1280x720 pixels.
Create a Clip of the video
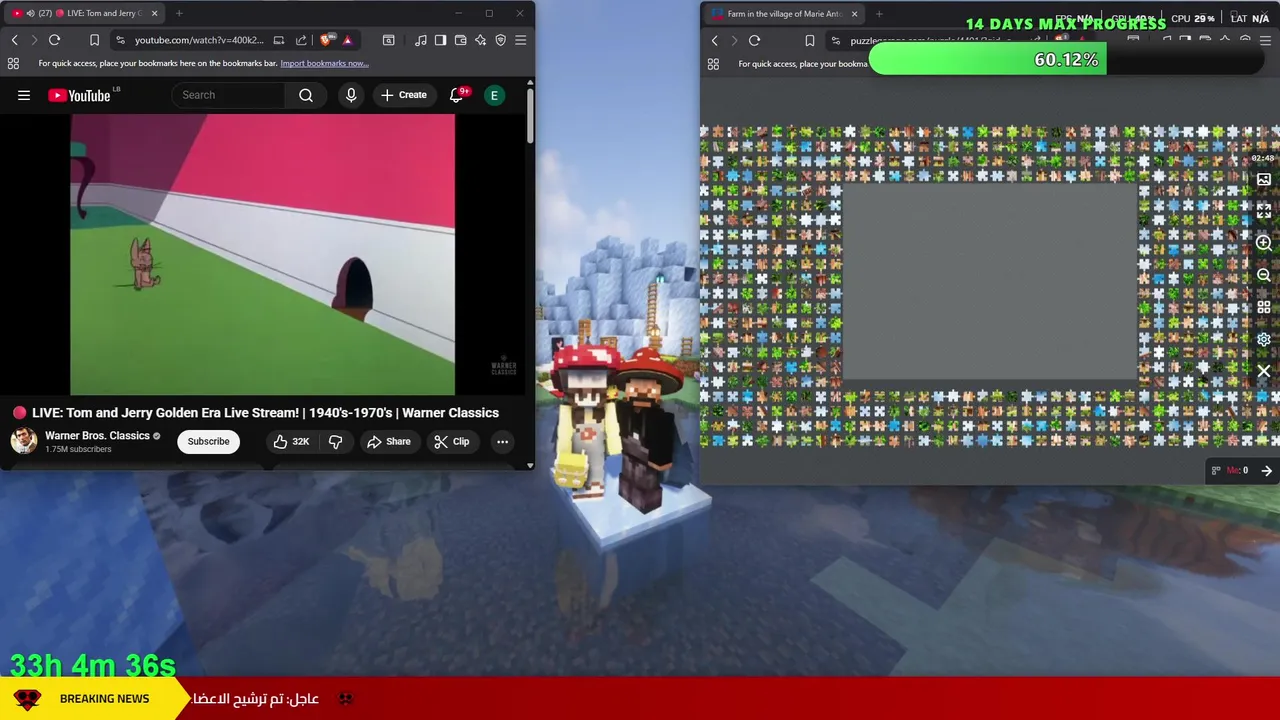[452, 441]
